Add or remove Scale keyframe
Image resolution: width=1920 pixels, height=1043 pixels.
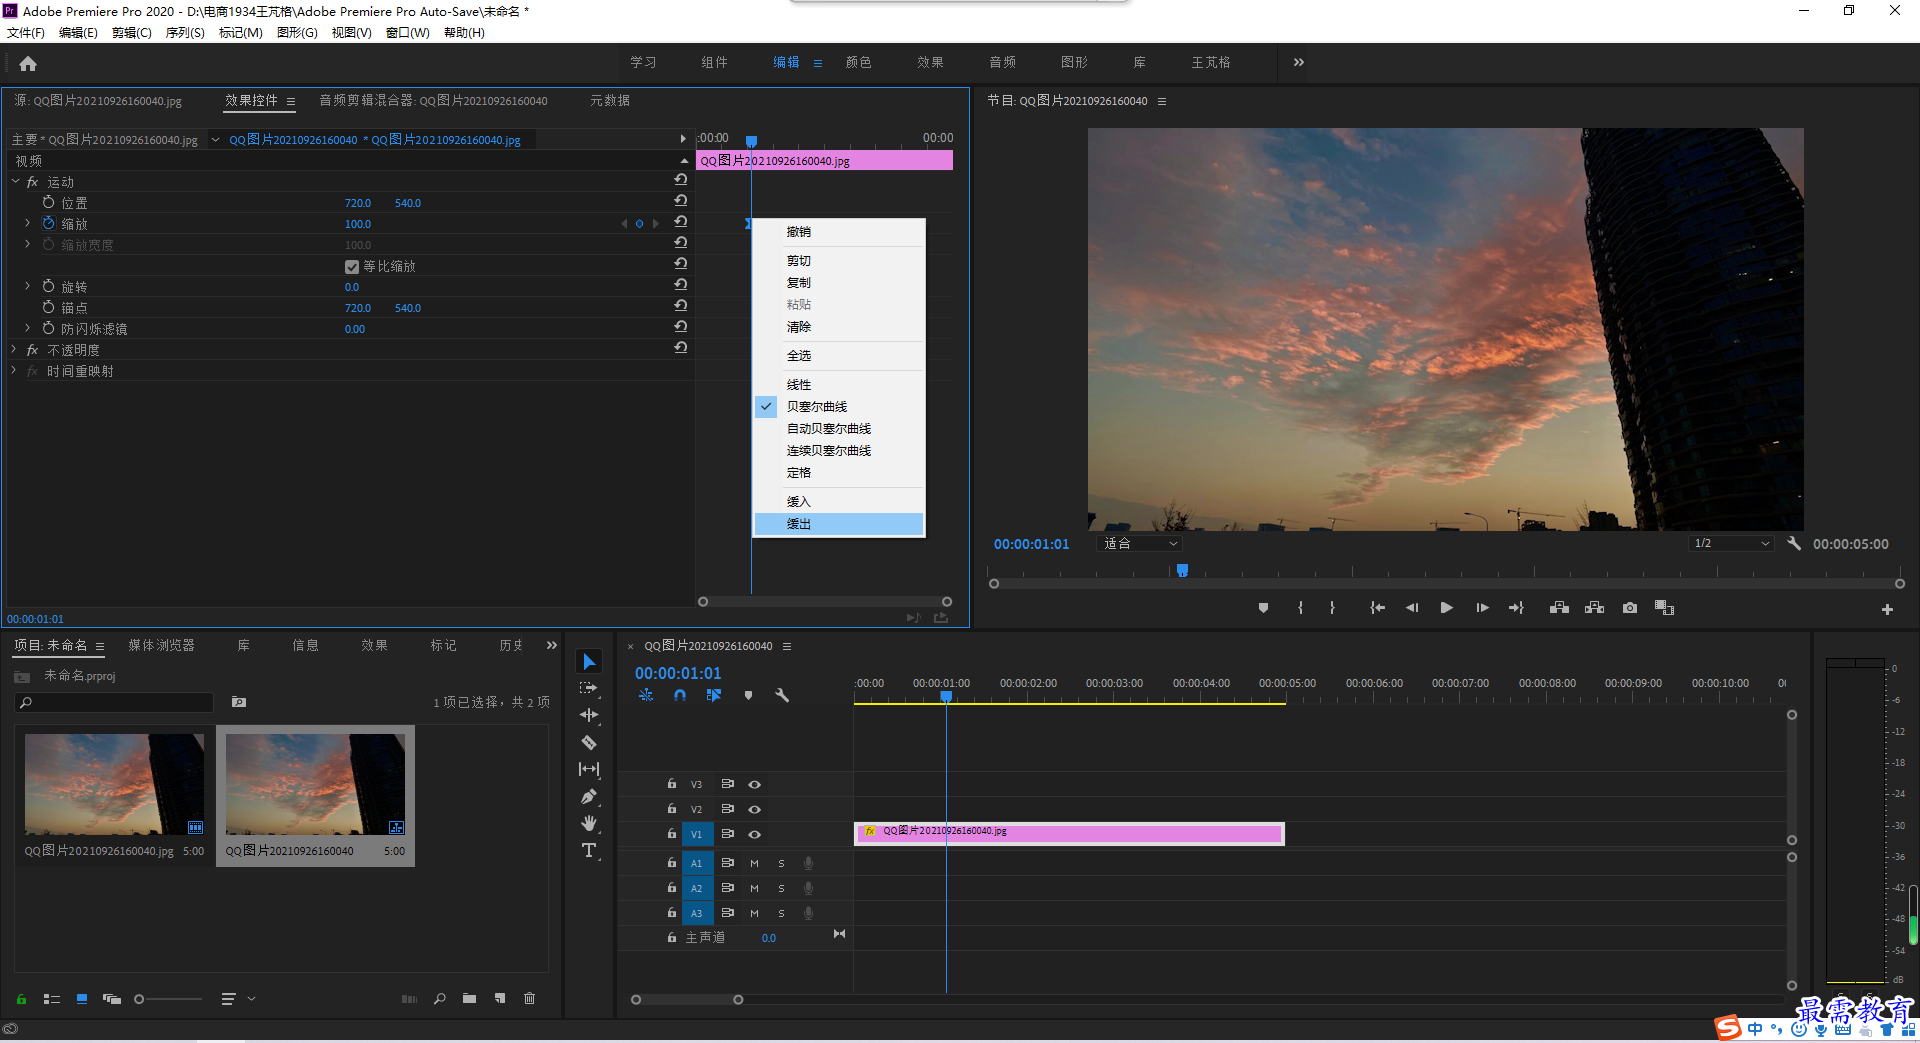[x=639, y=224]
